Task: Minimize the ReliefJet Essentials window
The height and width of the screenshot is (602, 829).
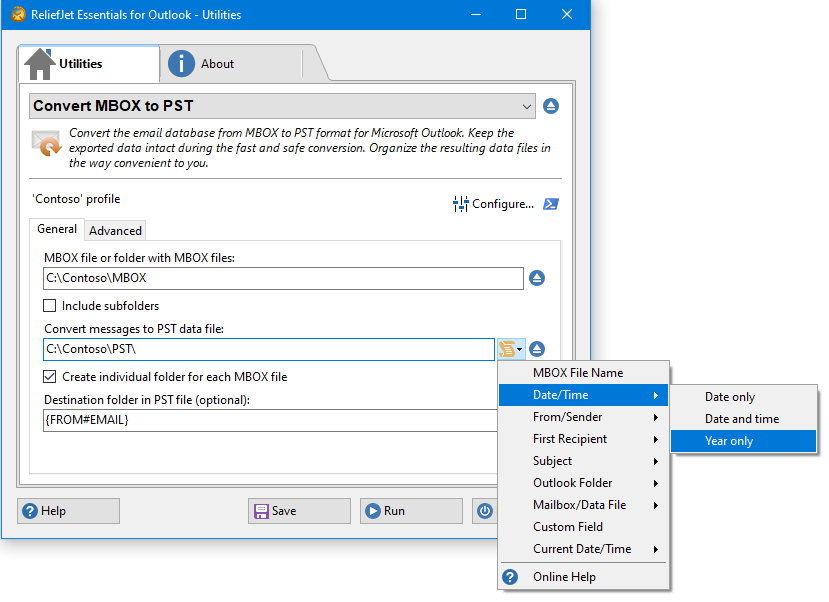Action: tap(476, 14)
